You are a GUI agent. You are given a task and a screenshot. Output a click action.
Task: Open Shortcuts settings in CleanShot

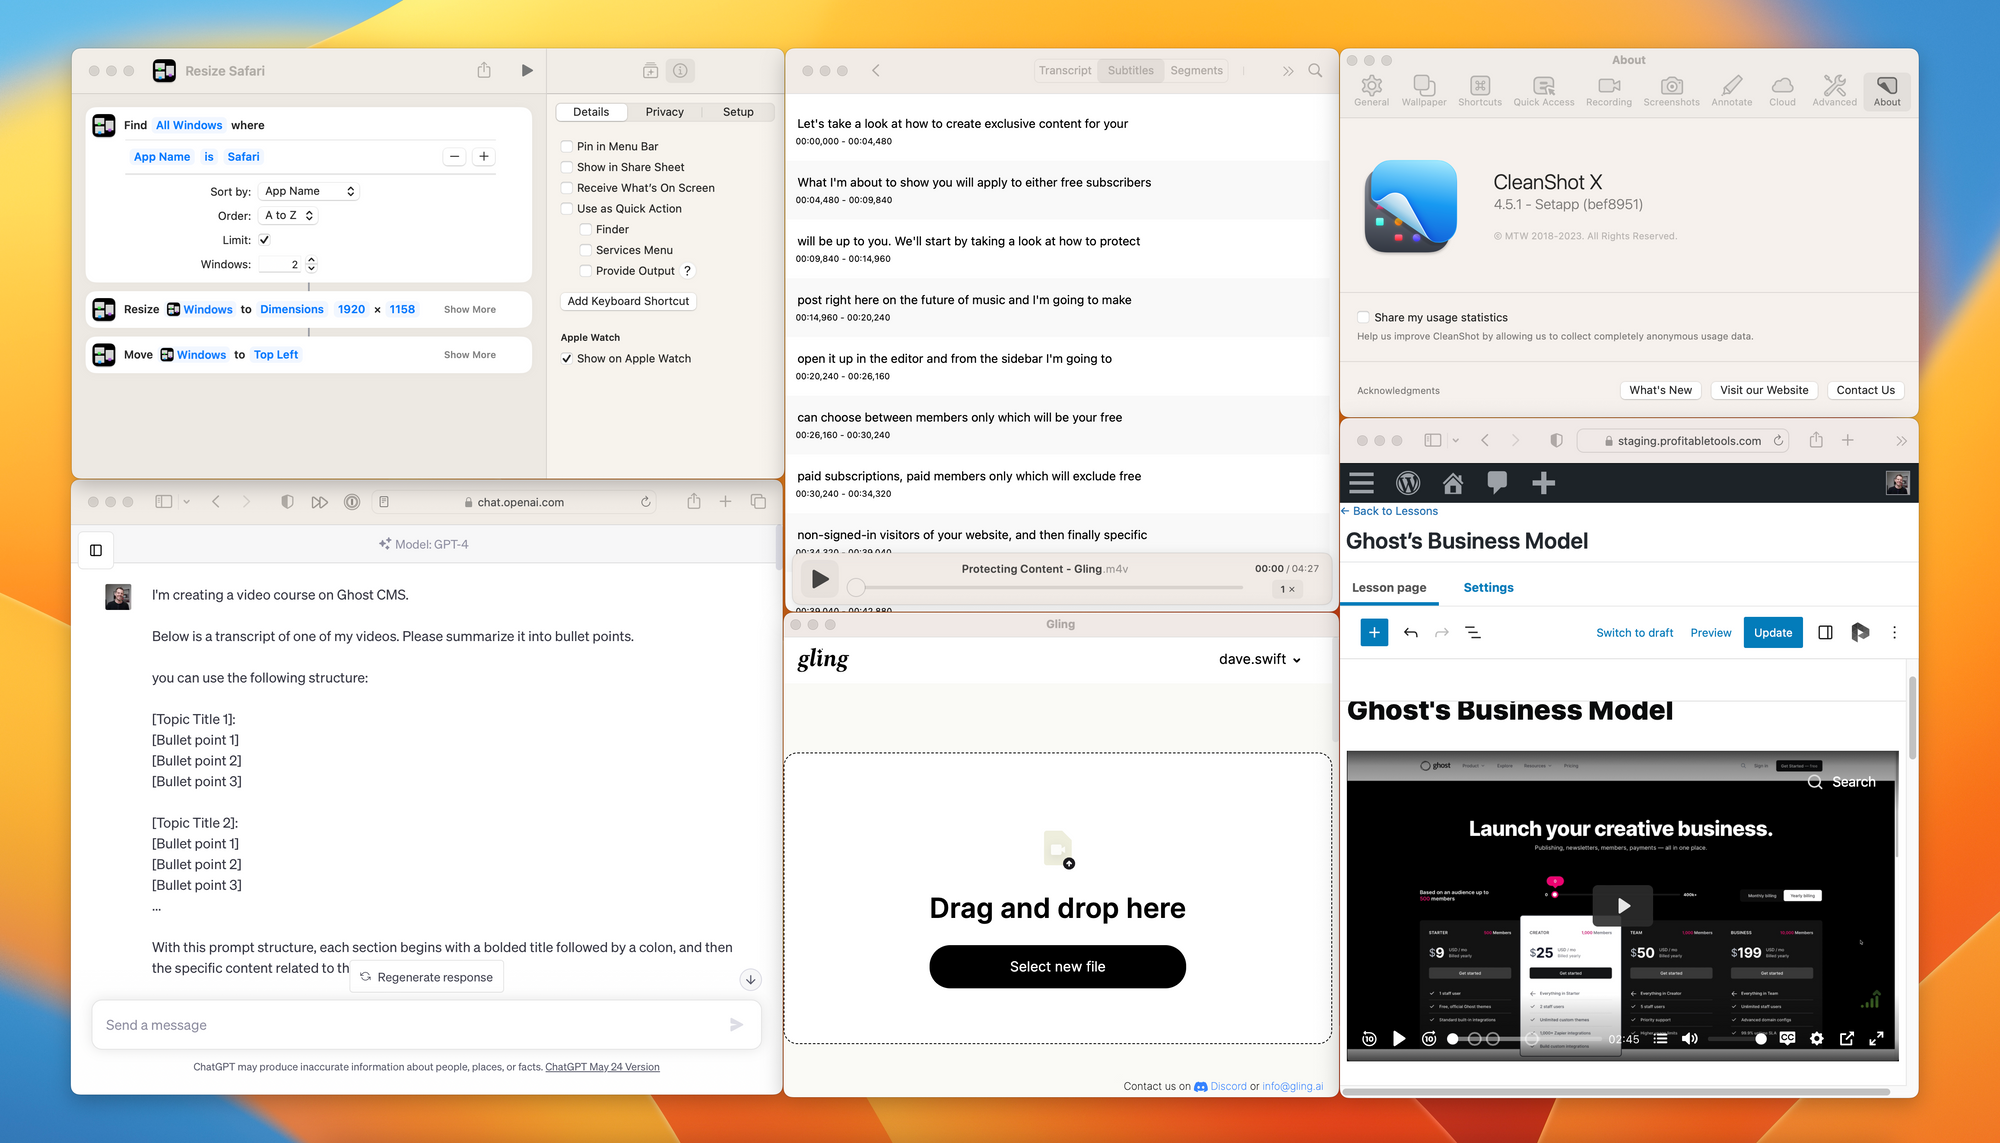(1480, 91)
